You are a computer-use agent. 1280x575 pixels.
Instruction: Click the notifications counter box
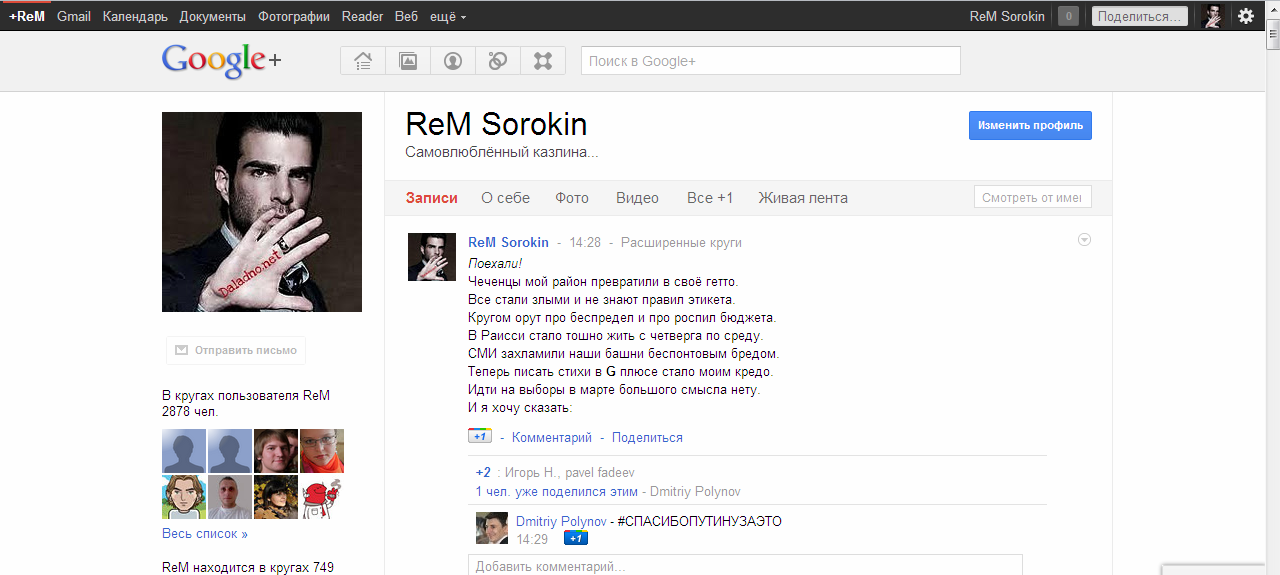1068,16
